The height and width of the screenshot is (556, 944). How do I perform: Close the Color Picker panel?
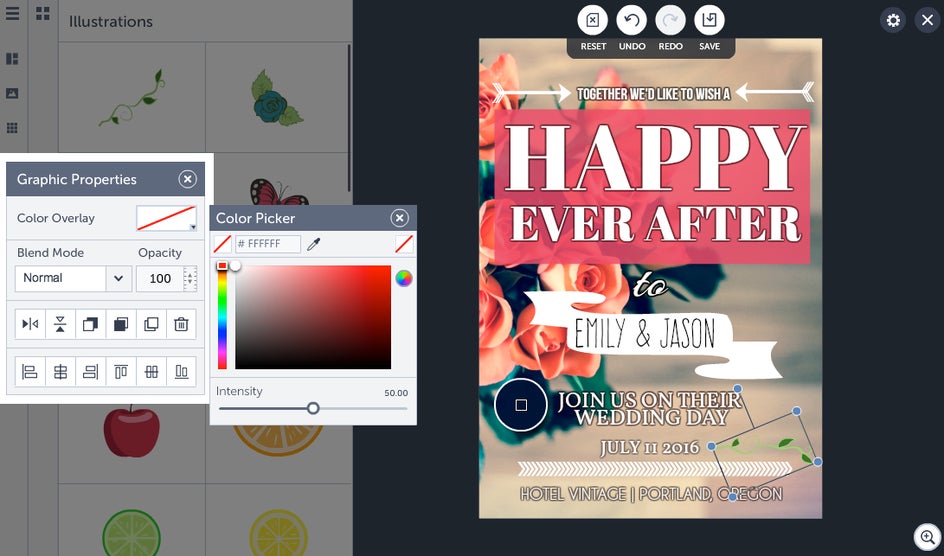(x=399, y=218)
